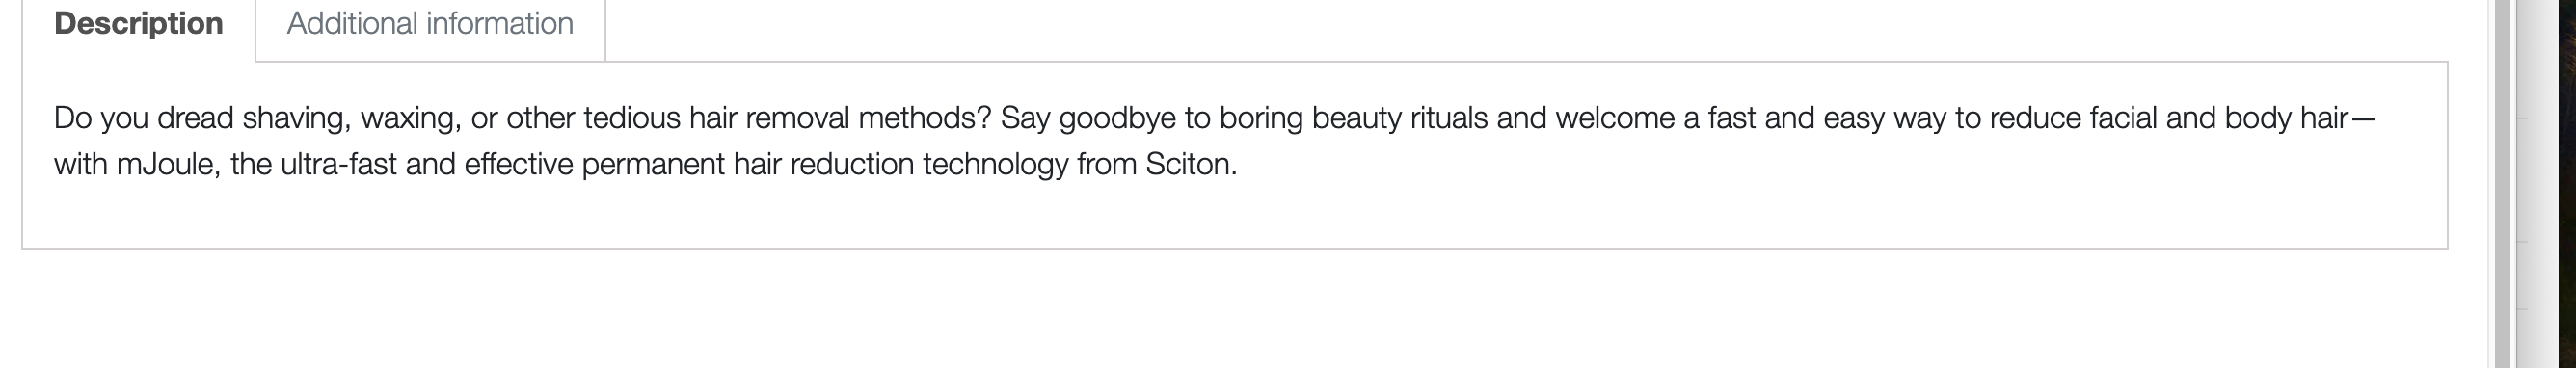Click the second line starting "with mJoule"
2576x368 pixels.
tap(646, 165)
